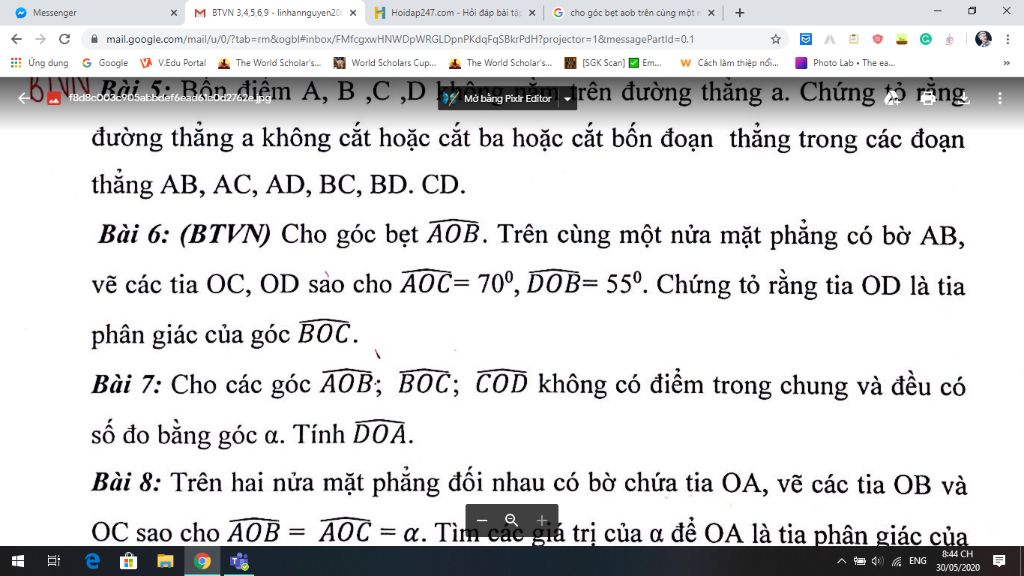Close the Messenger tab
Viewport: 1024px width, 576px height.
[173, 12]
